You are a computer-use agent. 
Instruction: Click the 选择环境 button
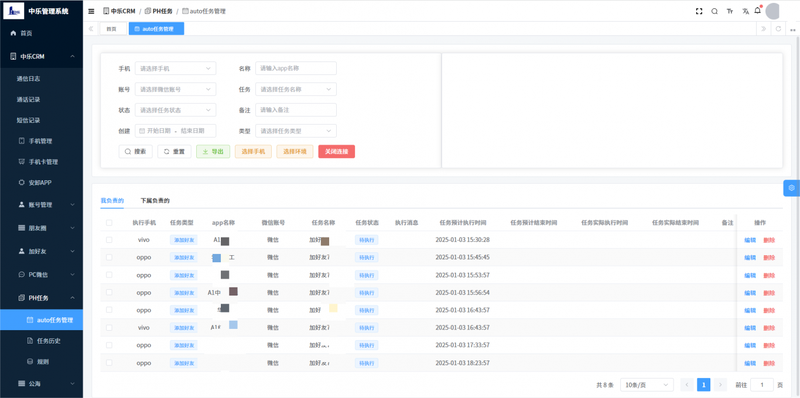(x=295, y=152)
